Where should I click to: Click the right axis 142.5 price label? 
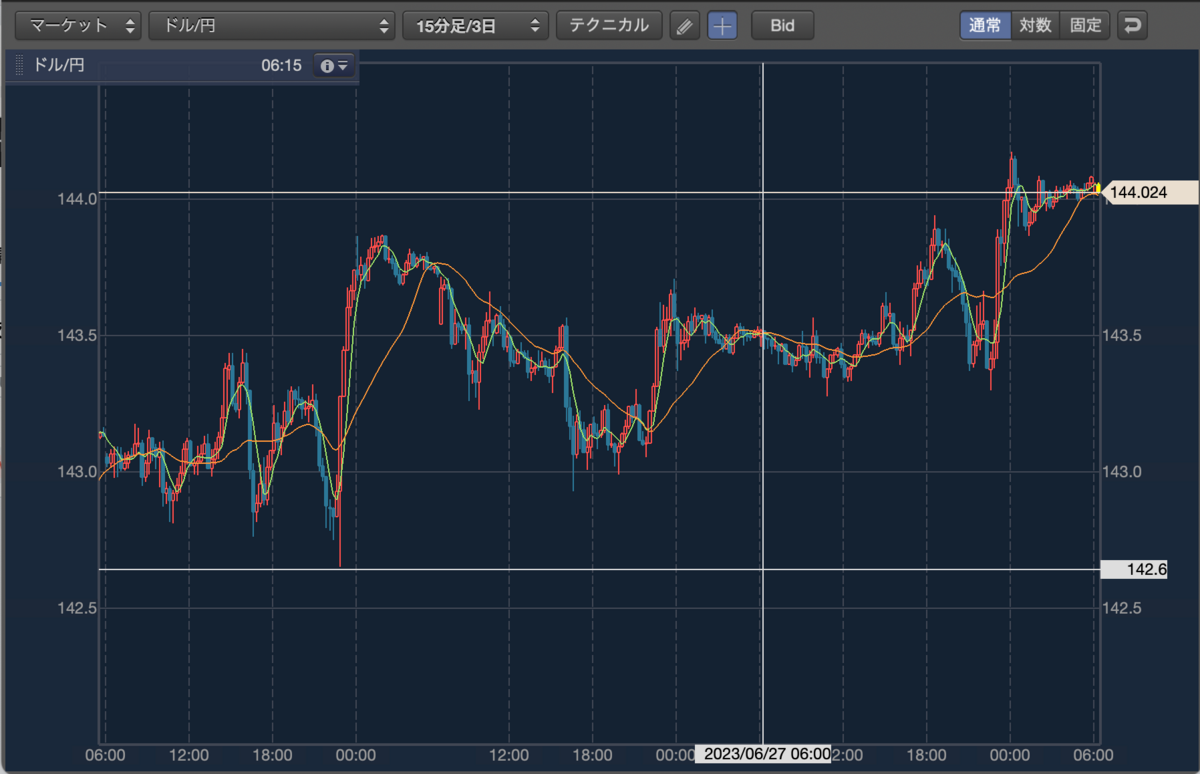tap(1123, 608)
